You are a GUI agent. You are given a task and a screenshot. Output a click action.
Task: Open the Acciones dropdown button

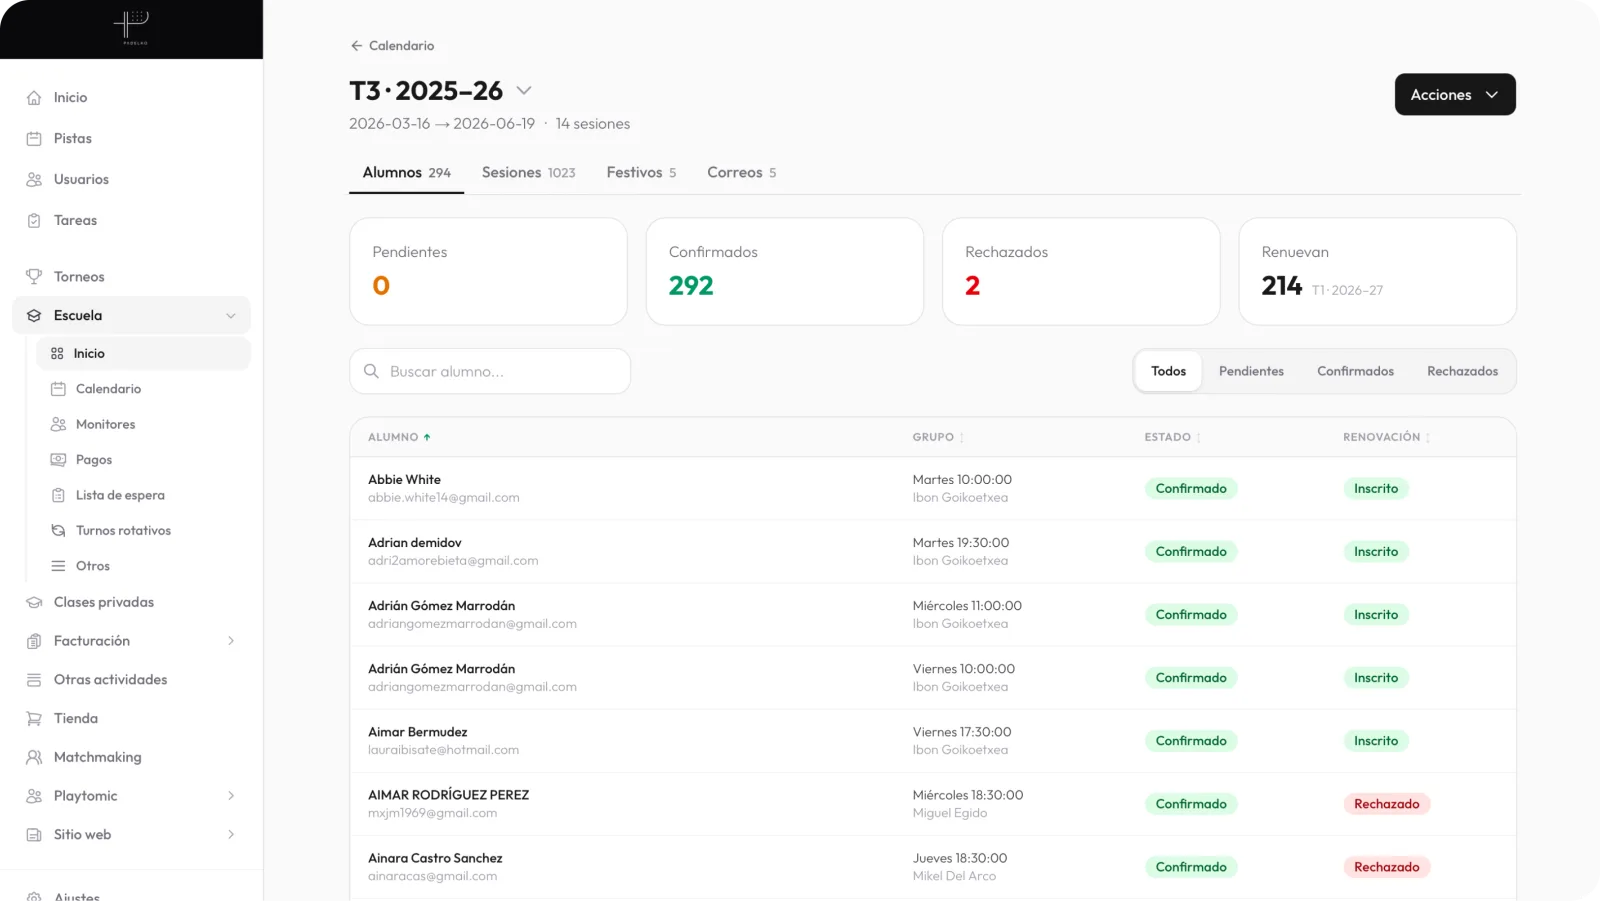1455,95
